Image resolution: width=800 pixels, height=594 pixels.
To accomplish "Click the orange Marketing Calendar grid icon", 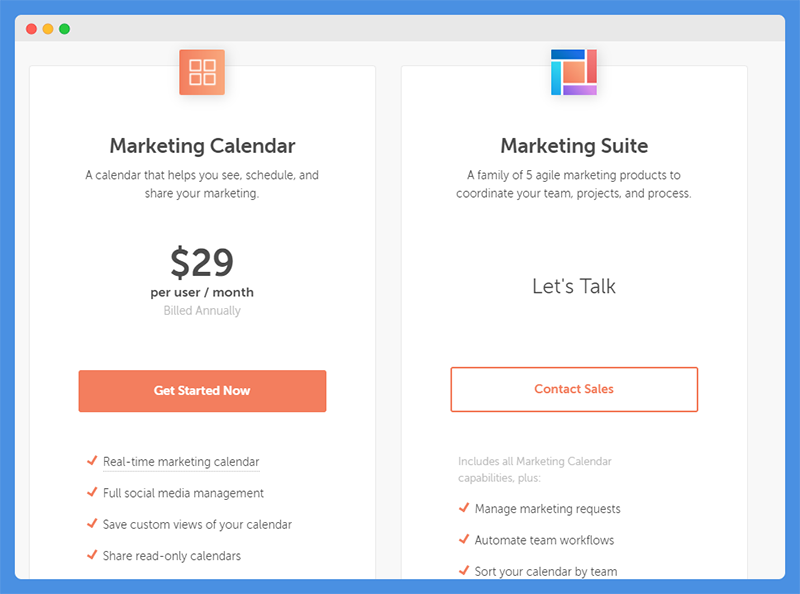I will click(x=202, y=72).
